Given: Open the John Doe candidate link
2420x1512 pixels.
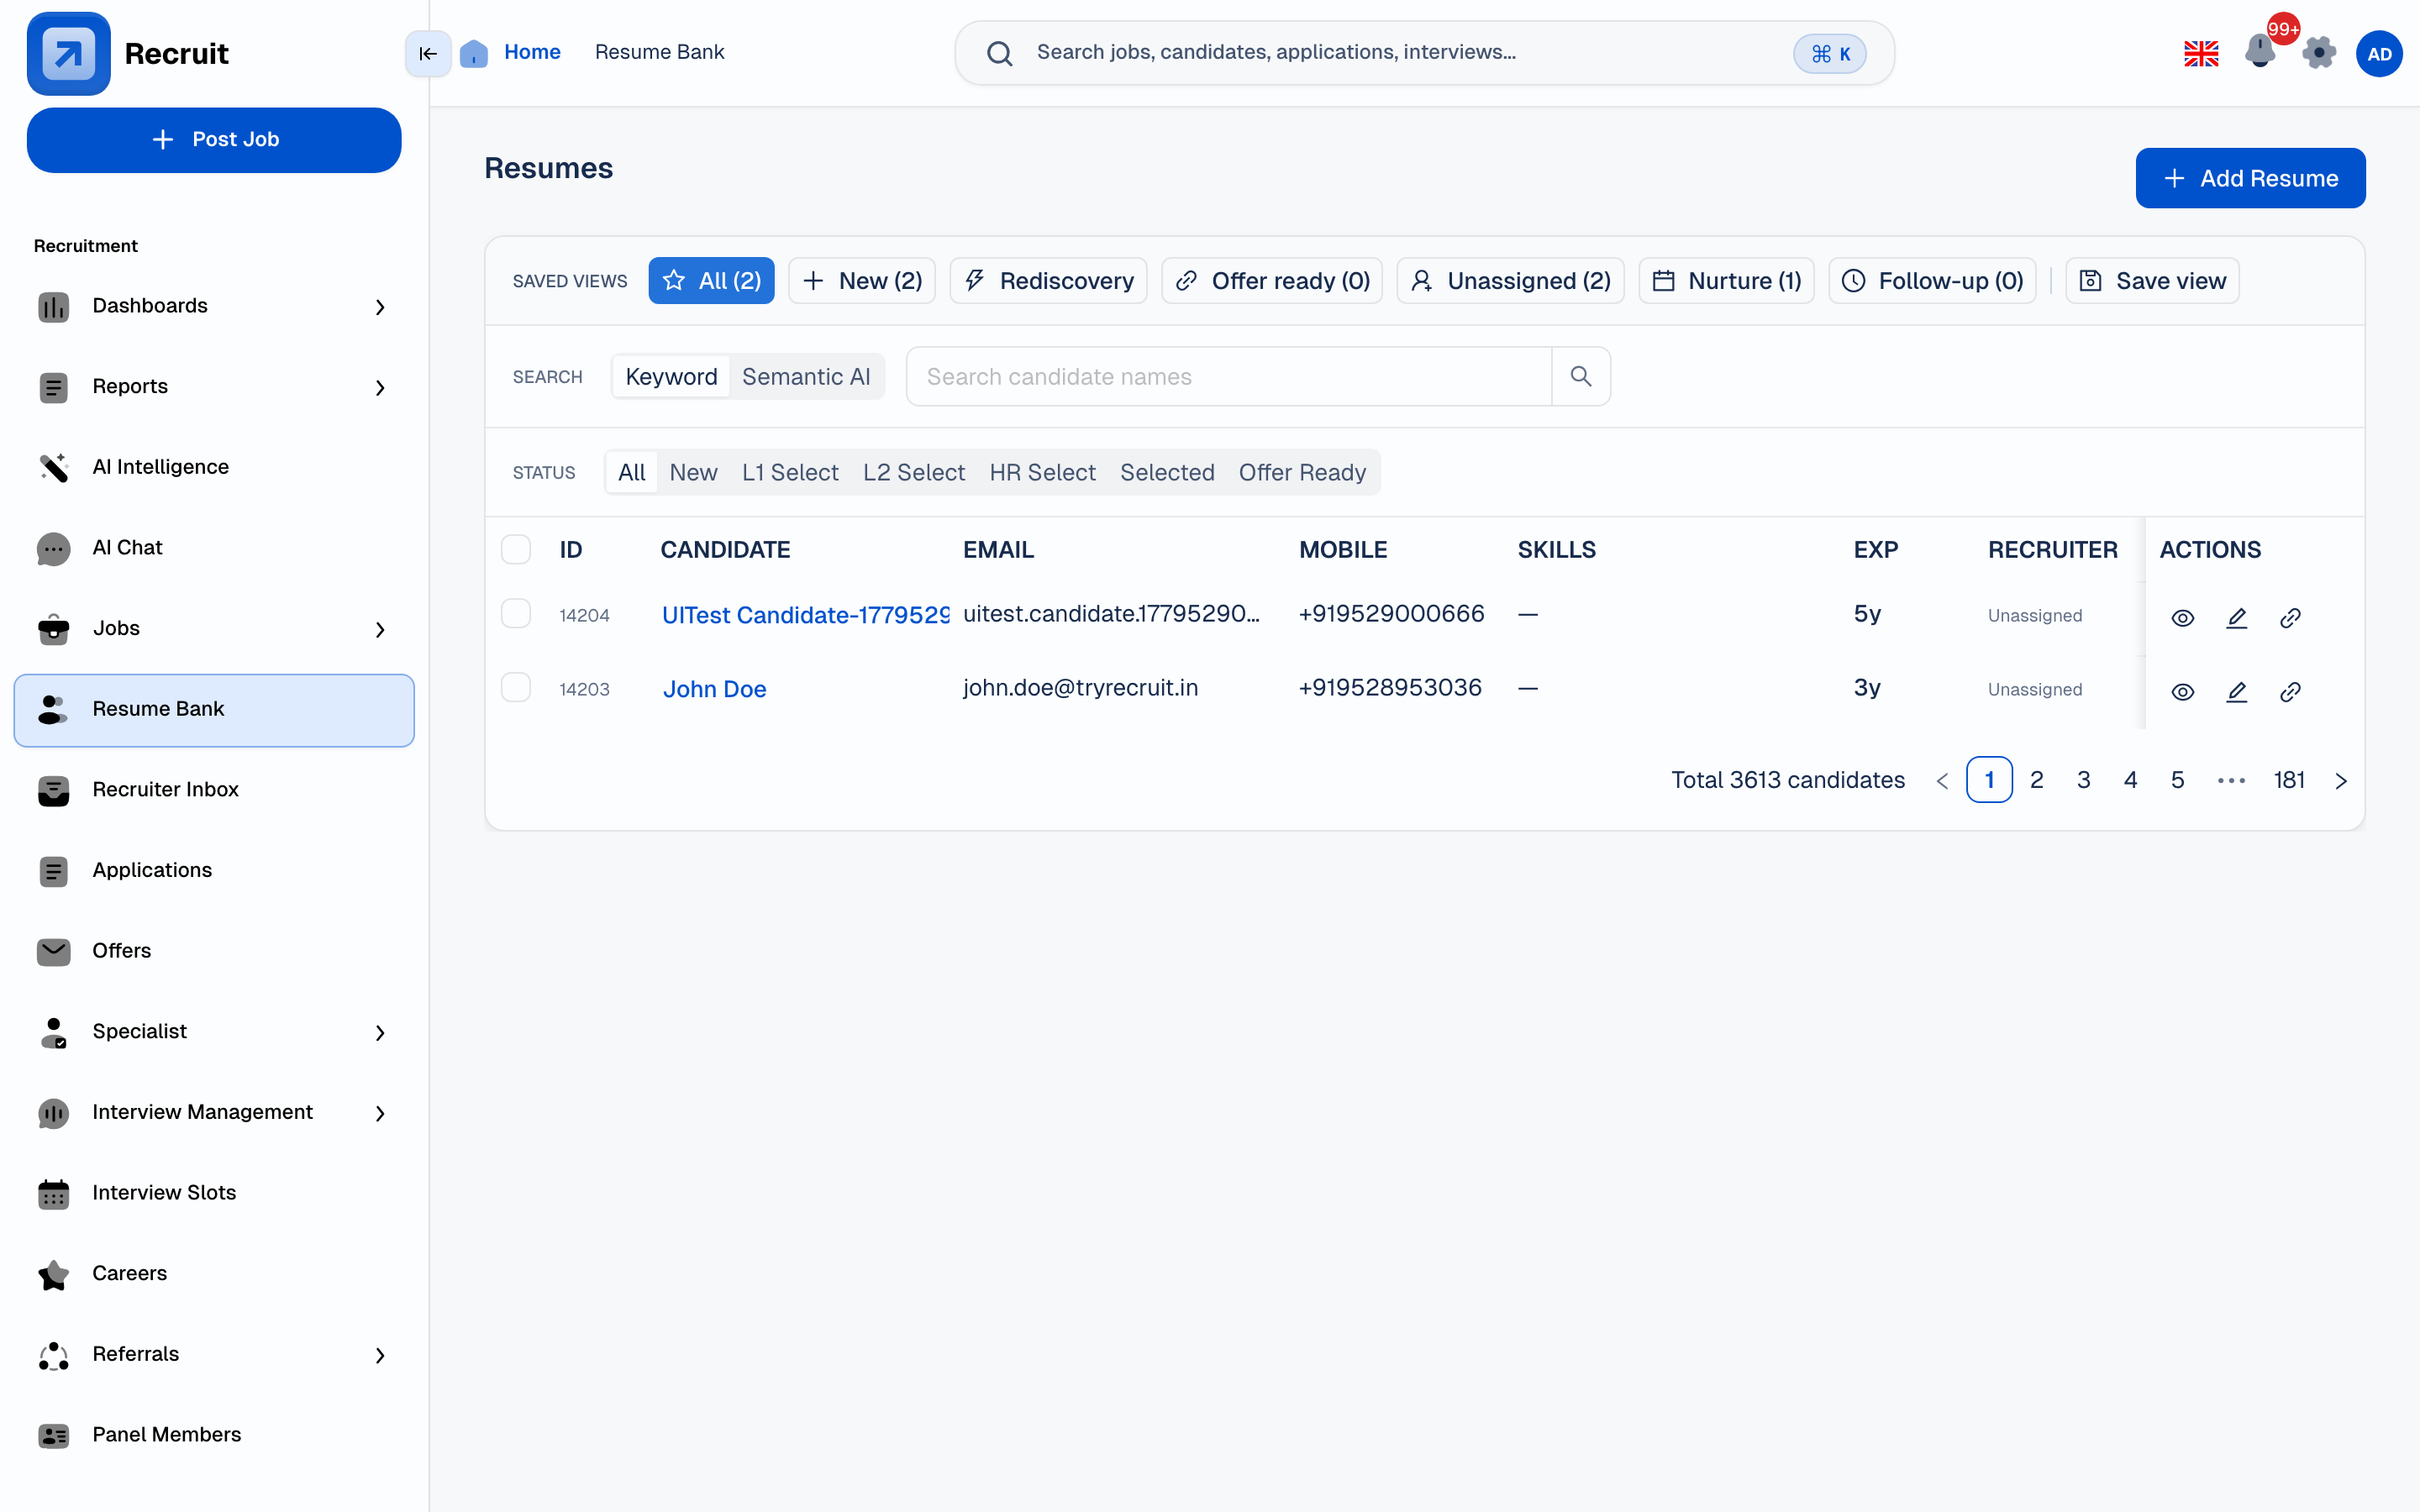Looking at the screenshot, I should tap(714, 689).
